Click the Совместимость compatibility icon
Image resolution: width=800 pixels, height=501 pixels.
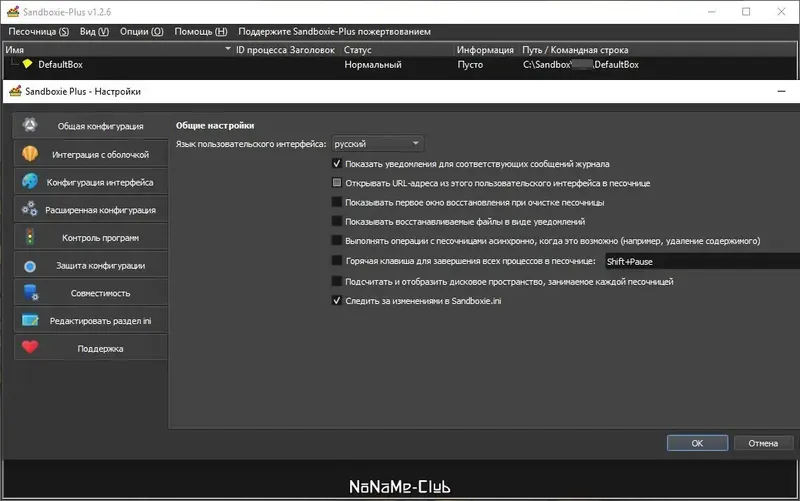tap(31, 293)
